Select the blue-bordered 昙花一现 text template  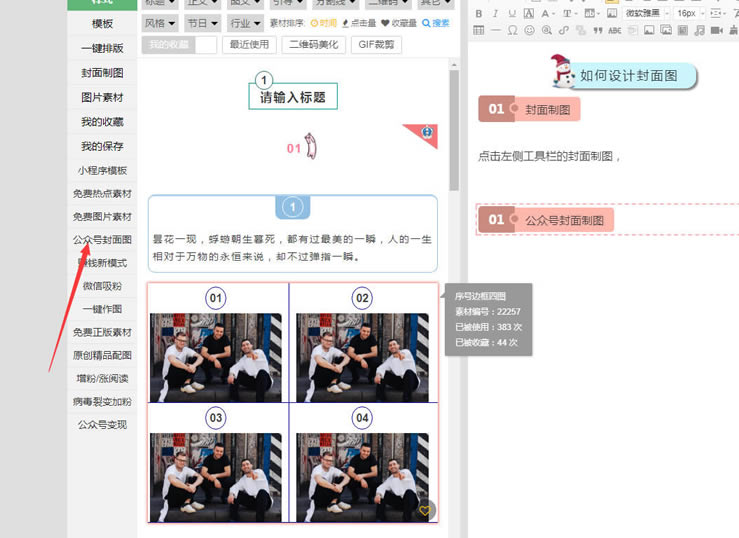click(x=293, y=234)
